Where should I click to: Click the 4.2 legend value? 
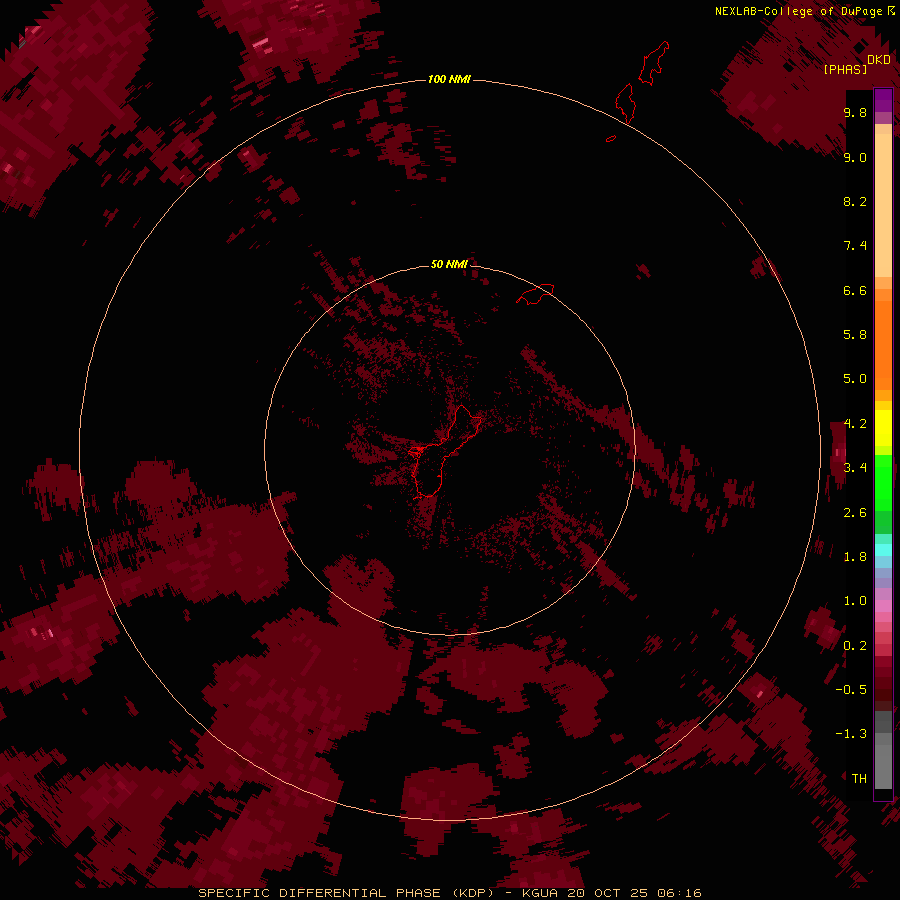tap(855, 424)
